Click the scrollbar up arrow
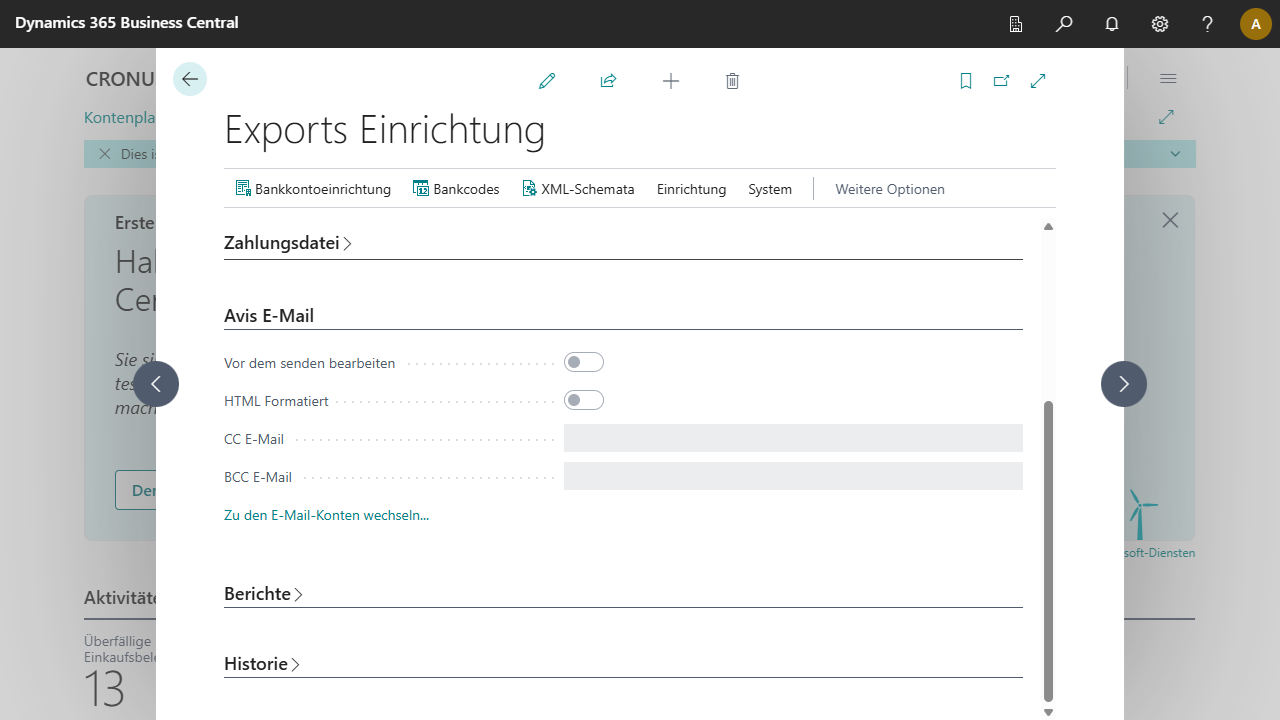 tap(1048, 227)
